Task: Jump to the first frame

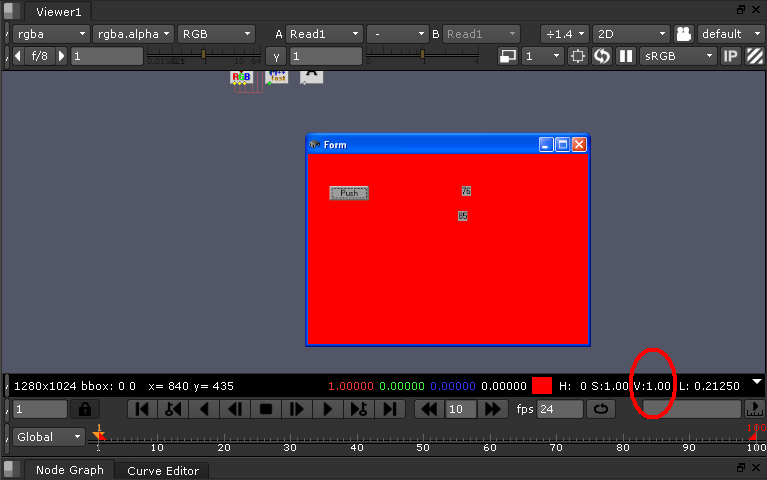Action: coord(142,409)
